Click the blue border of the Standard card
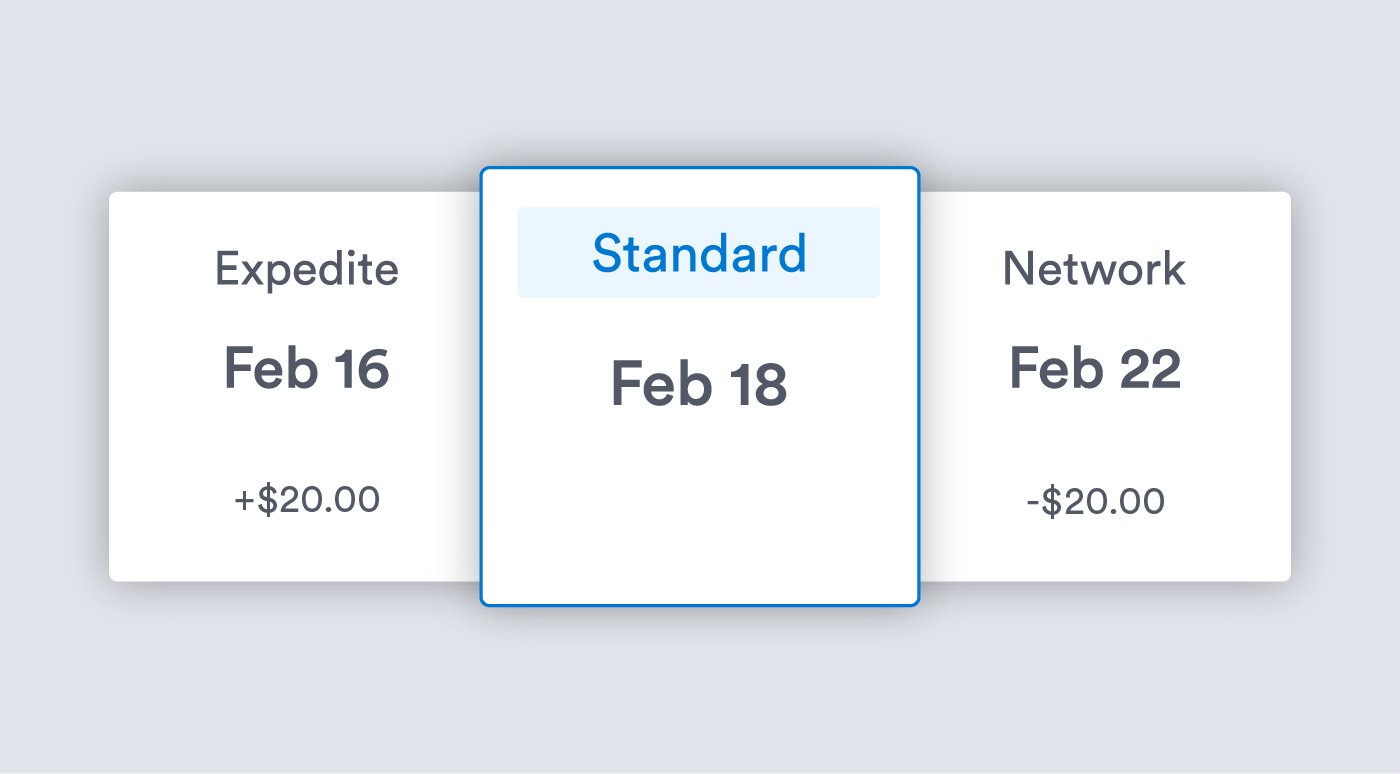The width and height of the screenshot is (1400, 774). pyautogui.click(x=482, y=400)
